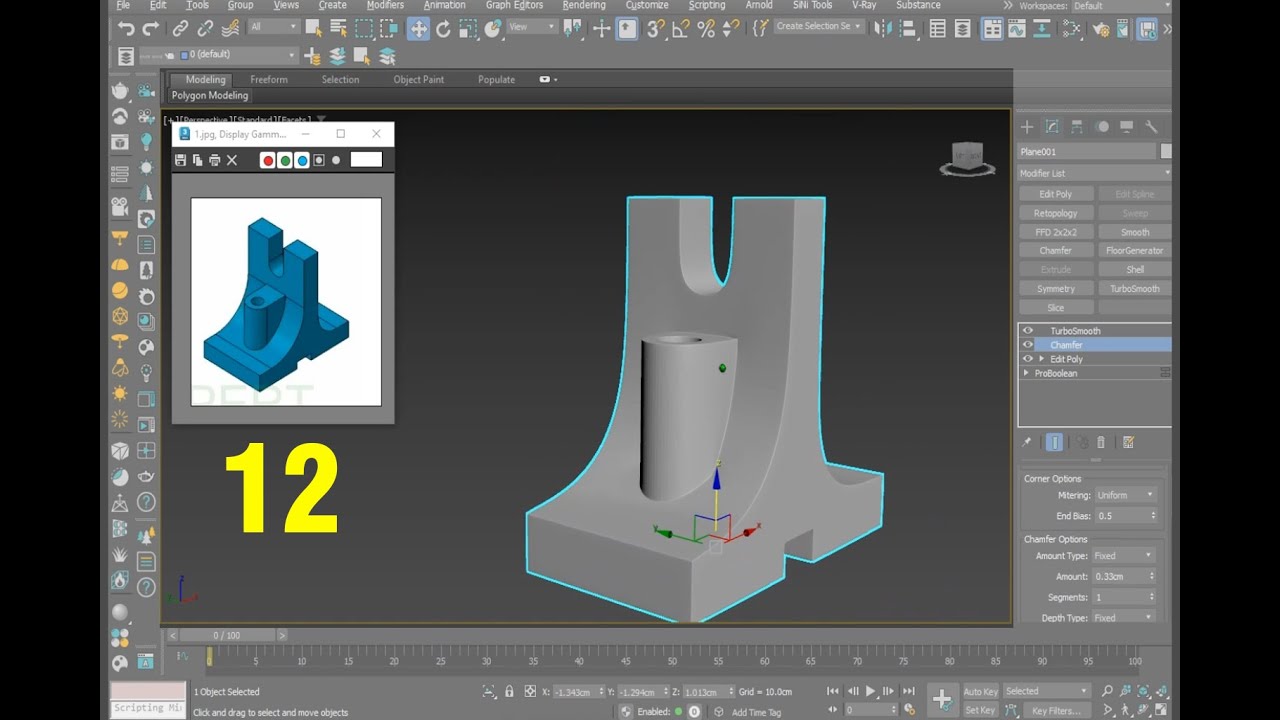The image size is (1280, 720).
Task: Click the Undo arrow icon
Action: point(126,29)
